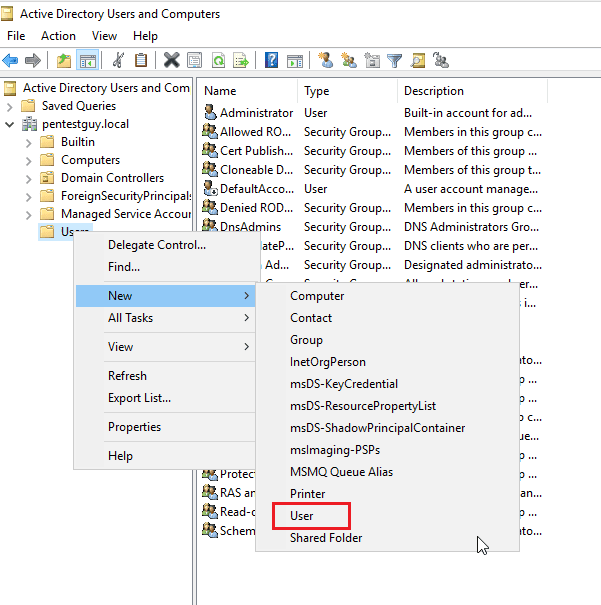Expand the ForeignSecurityPrincipals node
This screenshot has height=605, width=601.
[29, 197]
